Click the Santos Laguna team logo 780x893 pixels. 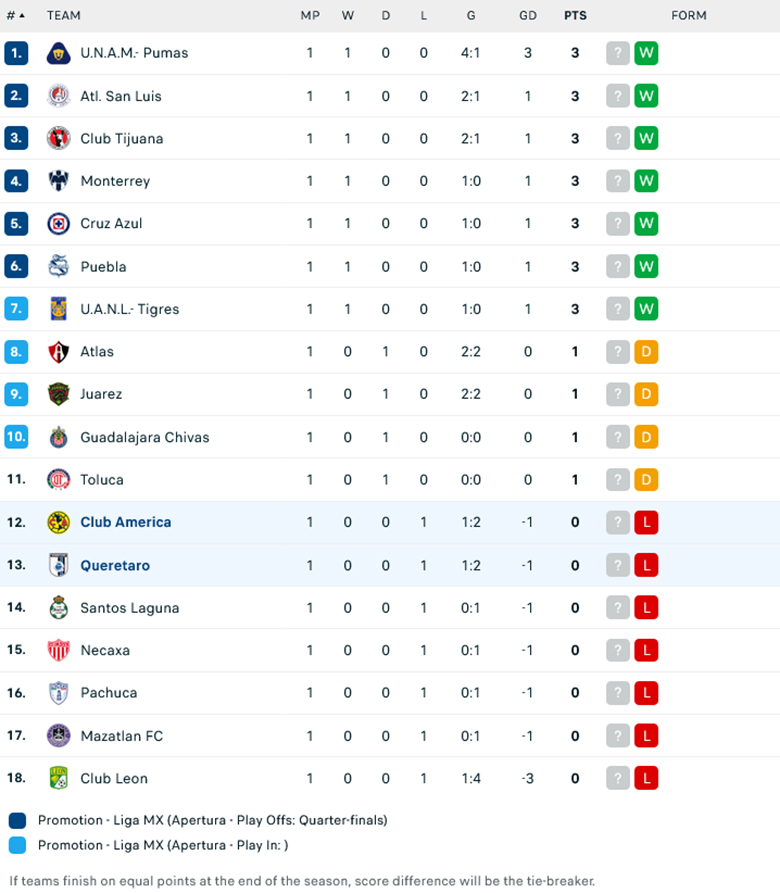pyautogui.click(x=58, y=607)
